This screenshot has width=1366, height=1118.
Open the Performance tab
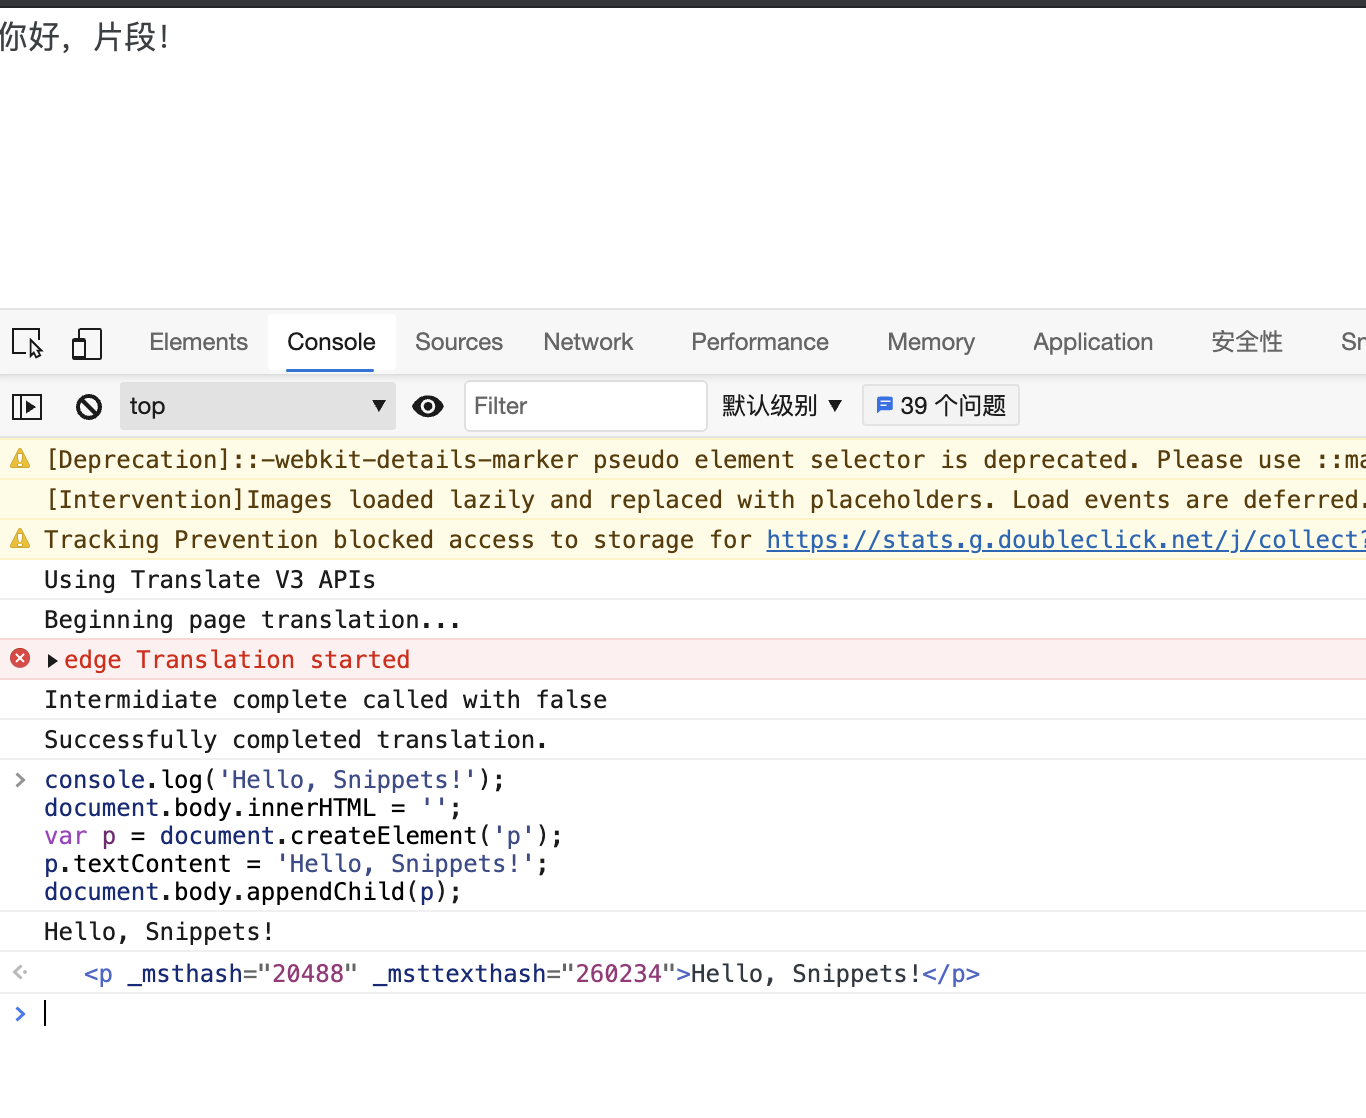pos(760,342)
